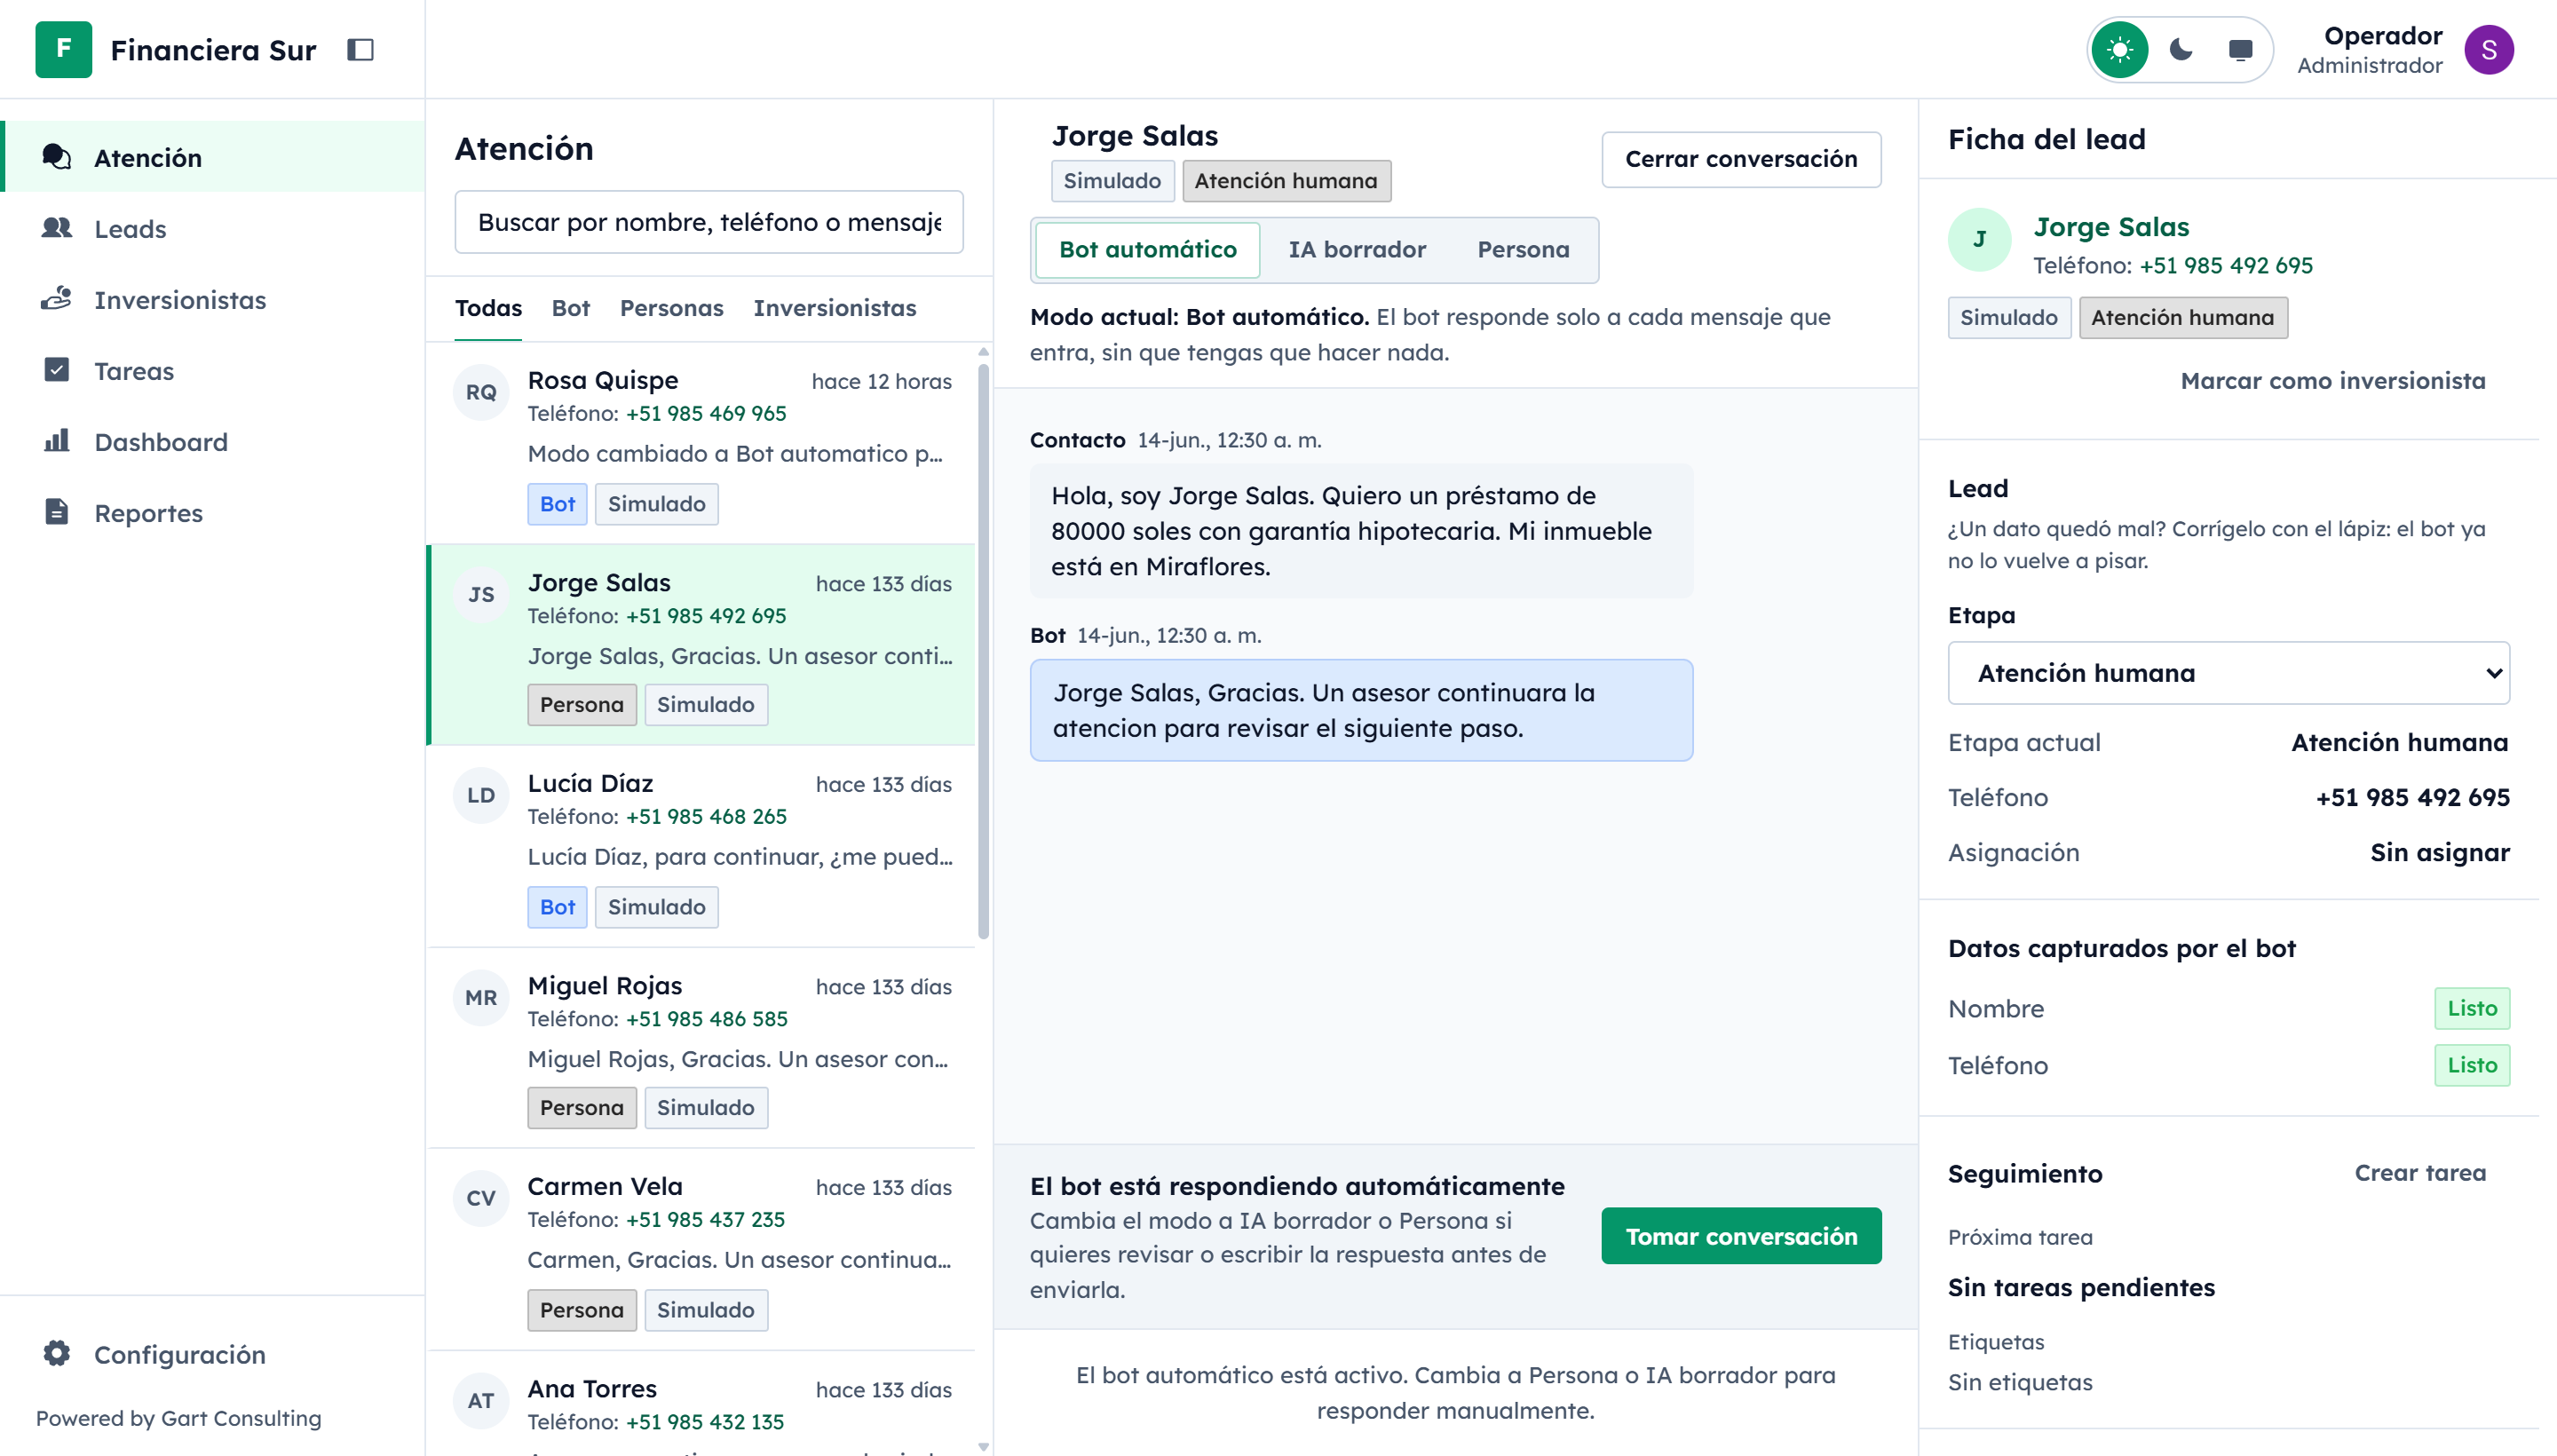The width and height of the screenshot is (2557, 1456).
Task: Open Configuración via its gear icon
Action: [x=57, y=1353]
